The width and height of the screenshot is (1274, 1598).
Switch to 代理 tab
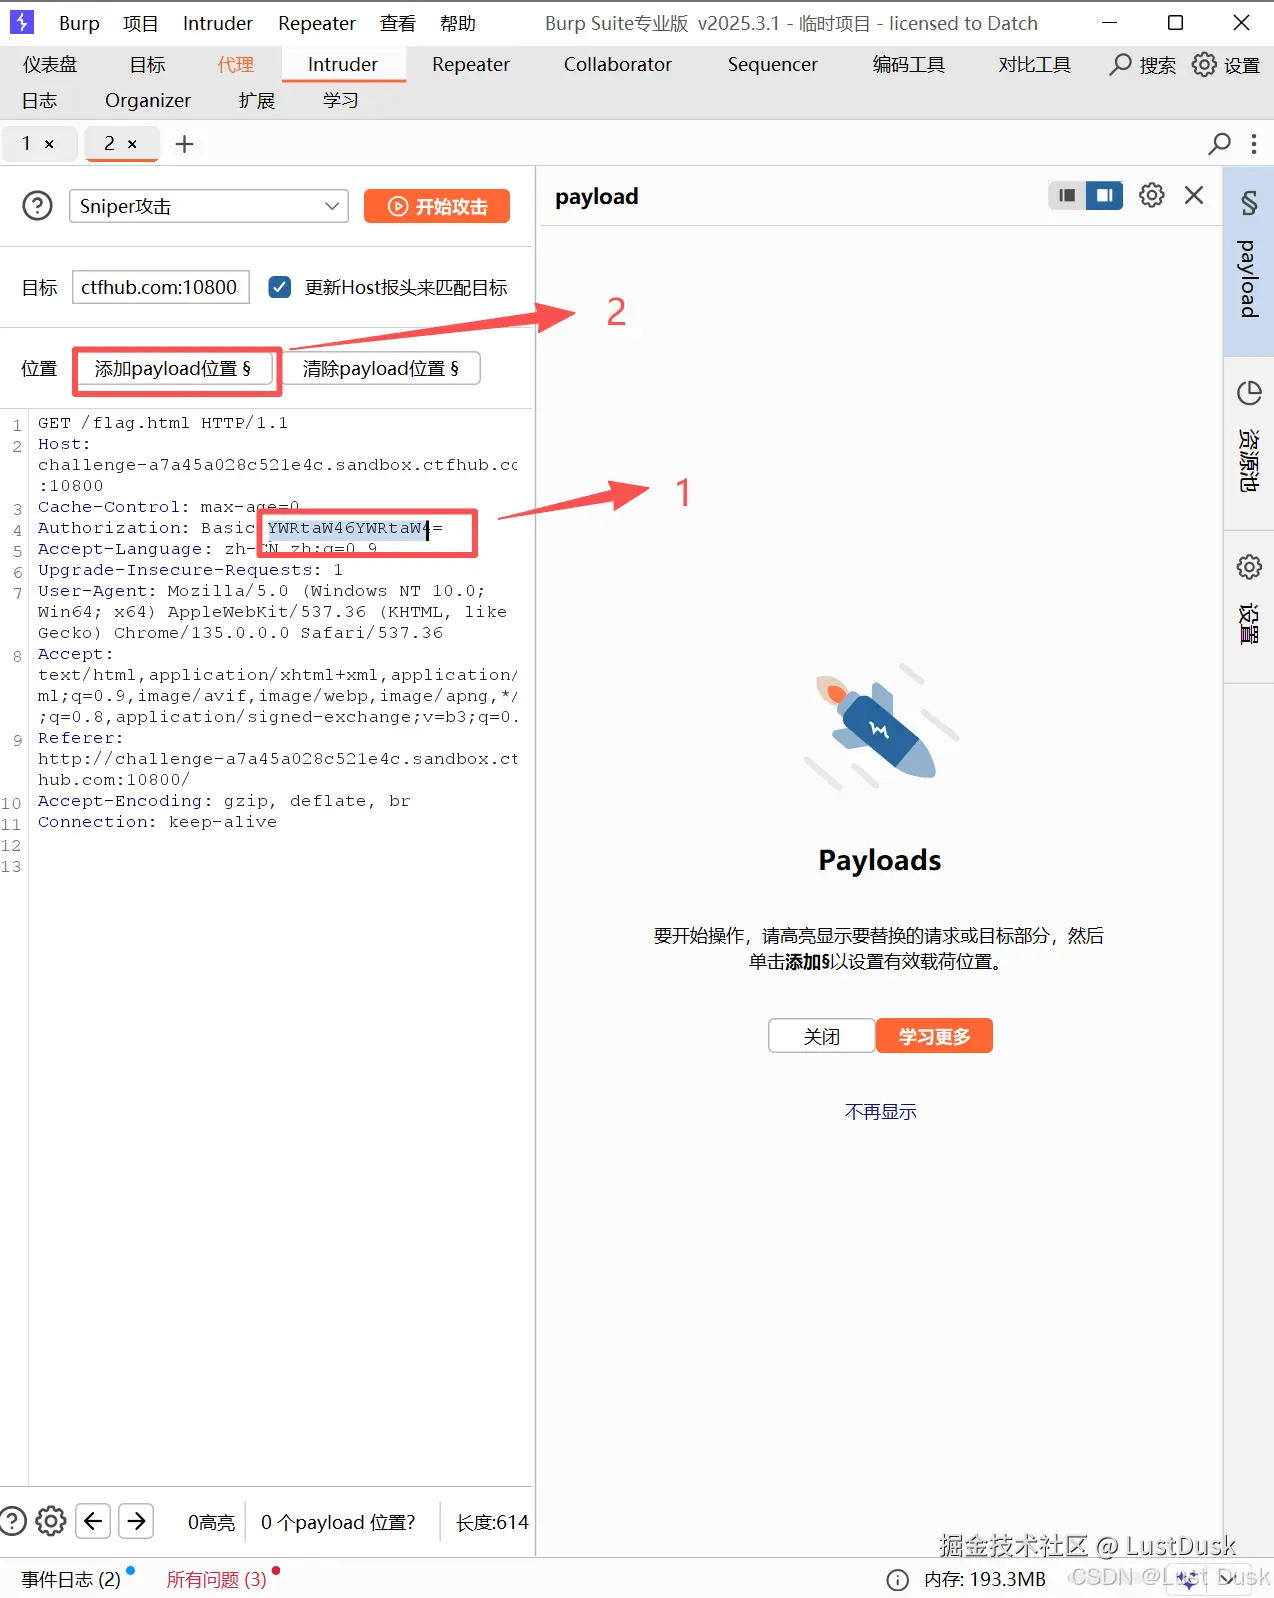(235, 65)
